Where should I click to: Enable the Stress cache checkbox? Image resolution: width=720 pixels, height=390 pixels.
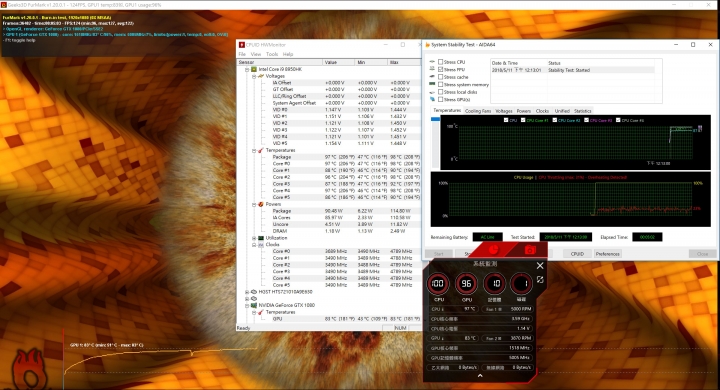(440, 77)
